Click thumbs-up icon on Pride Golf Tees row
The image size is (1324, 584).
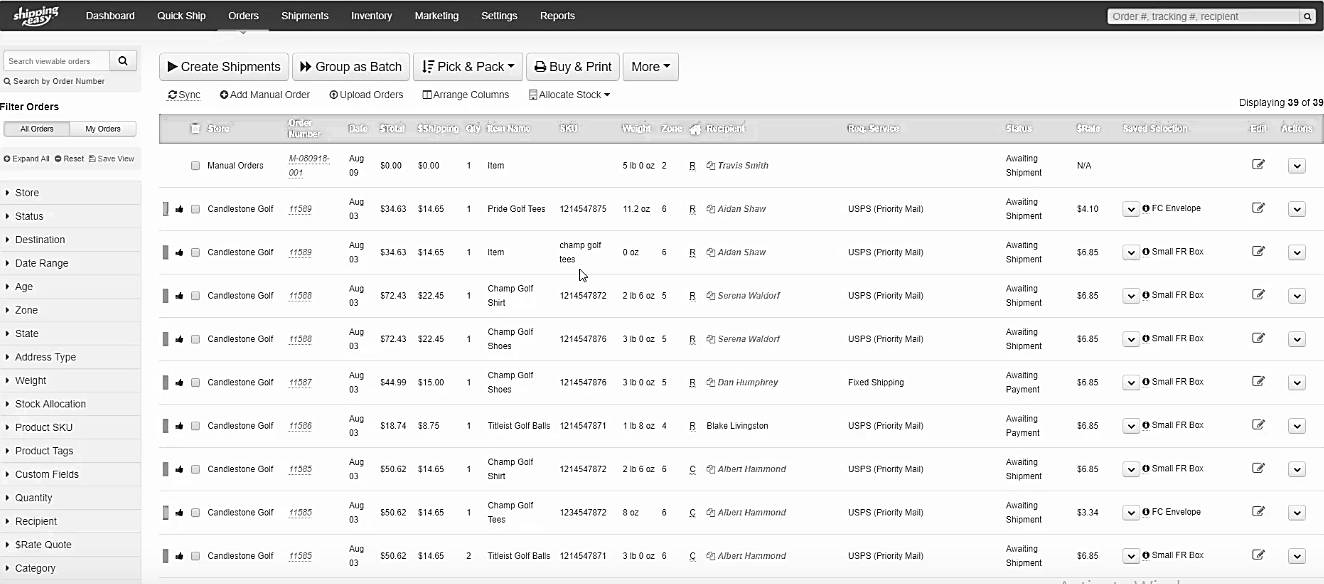click(x=180, y=209)
